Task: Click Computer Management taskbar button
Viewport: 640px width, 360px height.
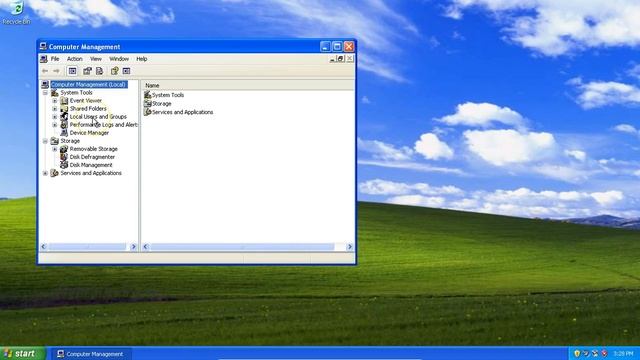Action: pyautogui.click(x=90, y=354)
